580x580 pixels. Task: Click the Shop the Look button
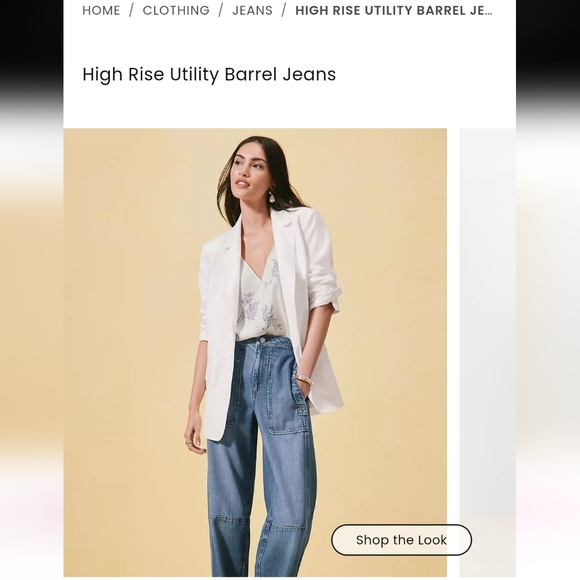pyautogui.click(x=401, y=540)
